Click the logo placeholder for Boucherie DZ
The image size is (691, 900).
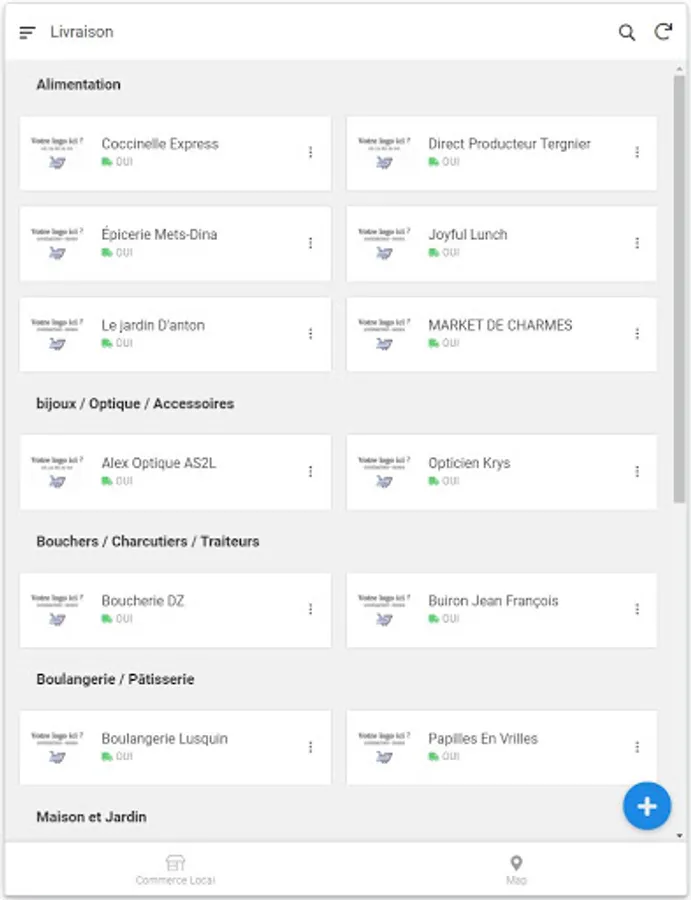[57, 610]
